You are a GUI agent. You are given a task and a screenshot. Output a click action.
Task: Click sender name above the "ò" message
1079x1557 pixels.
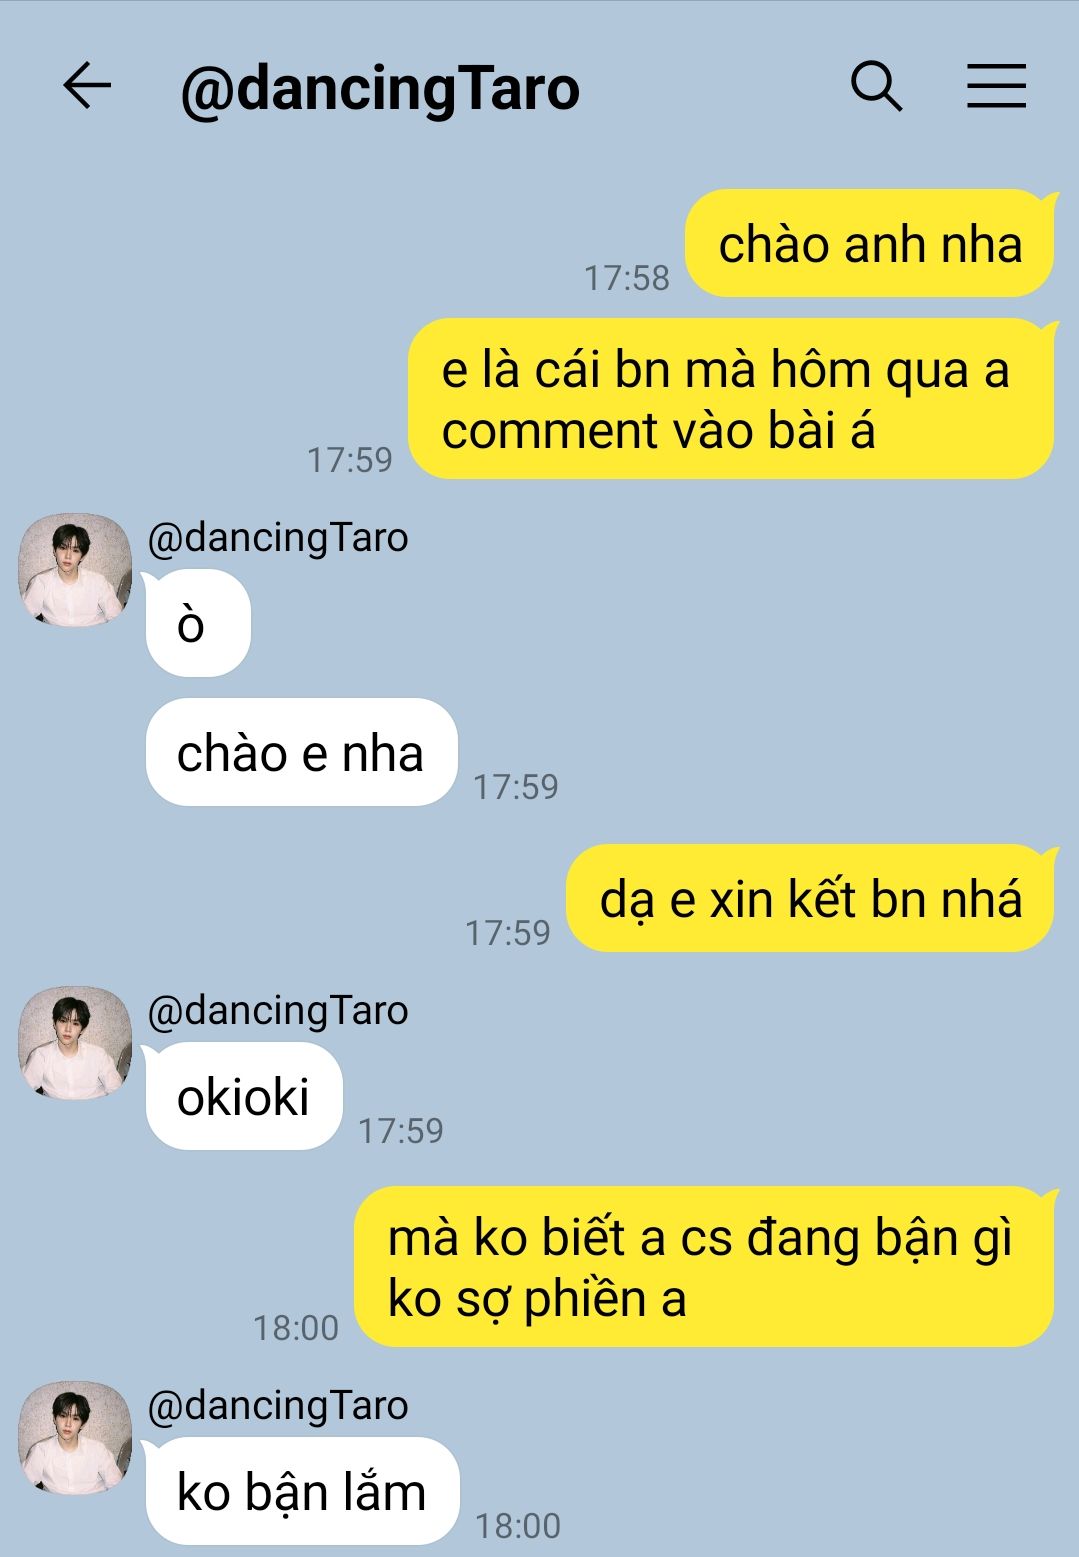278,538
